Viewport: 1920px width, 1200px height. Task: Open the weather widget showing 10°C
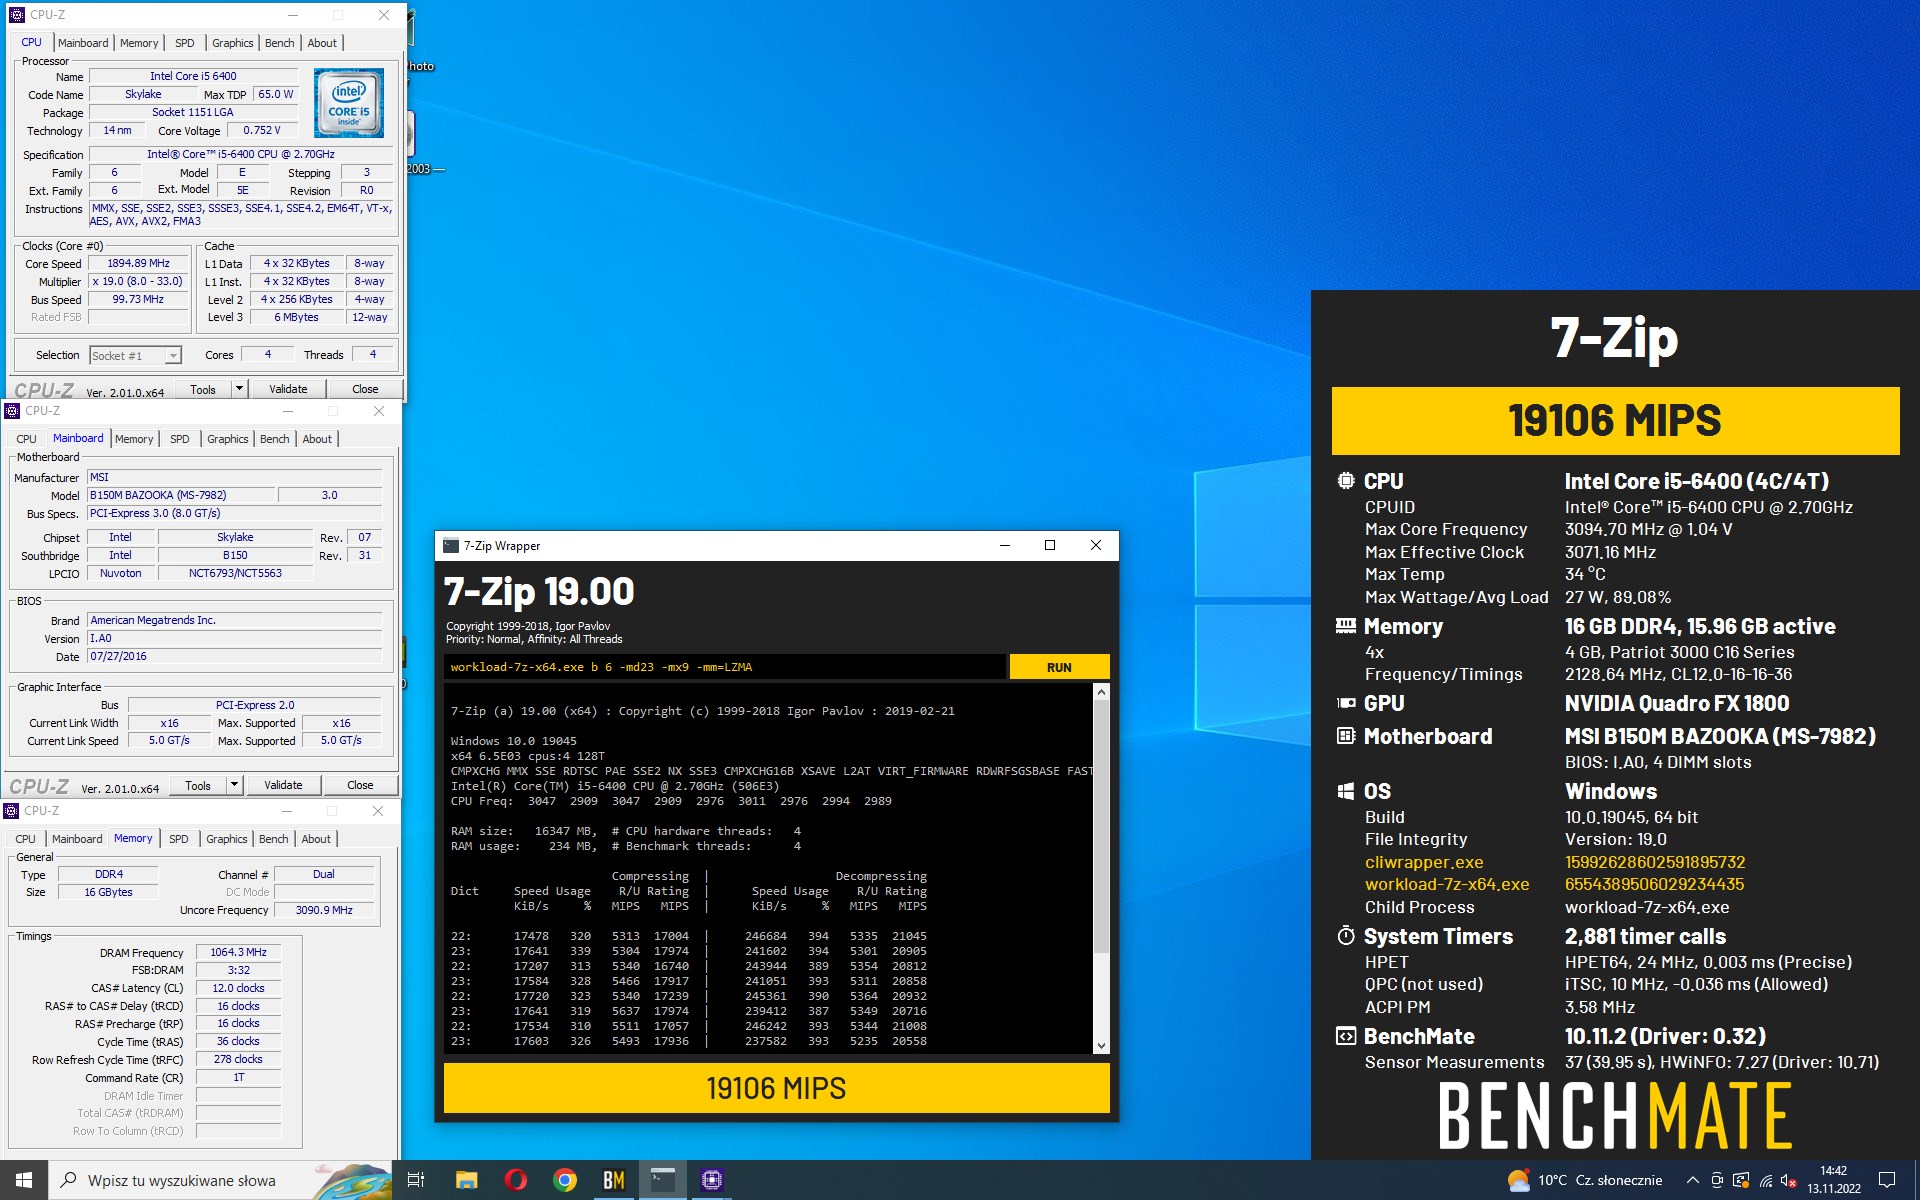(x=1584, y=1180)
